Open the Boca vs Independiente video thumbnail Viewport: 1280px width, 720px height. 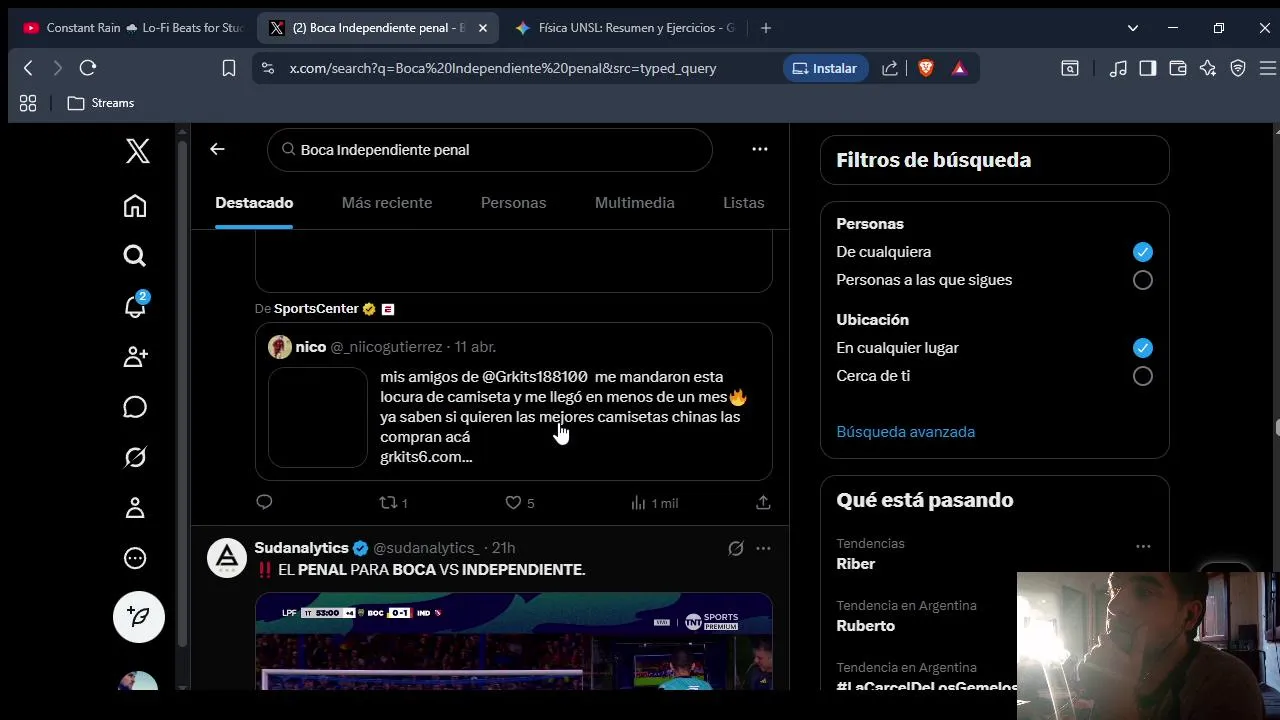pyautogui.click(x=514, y=641)
